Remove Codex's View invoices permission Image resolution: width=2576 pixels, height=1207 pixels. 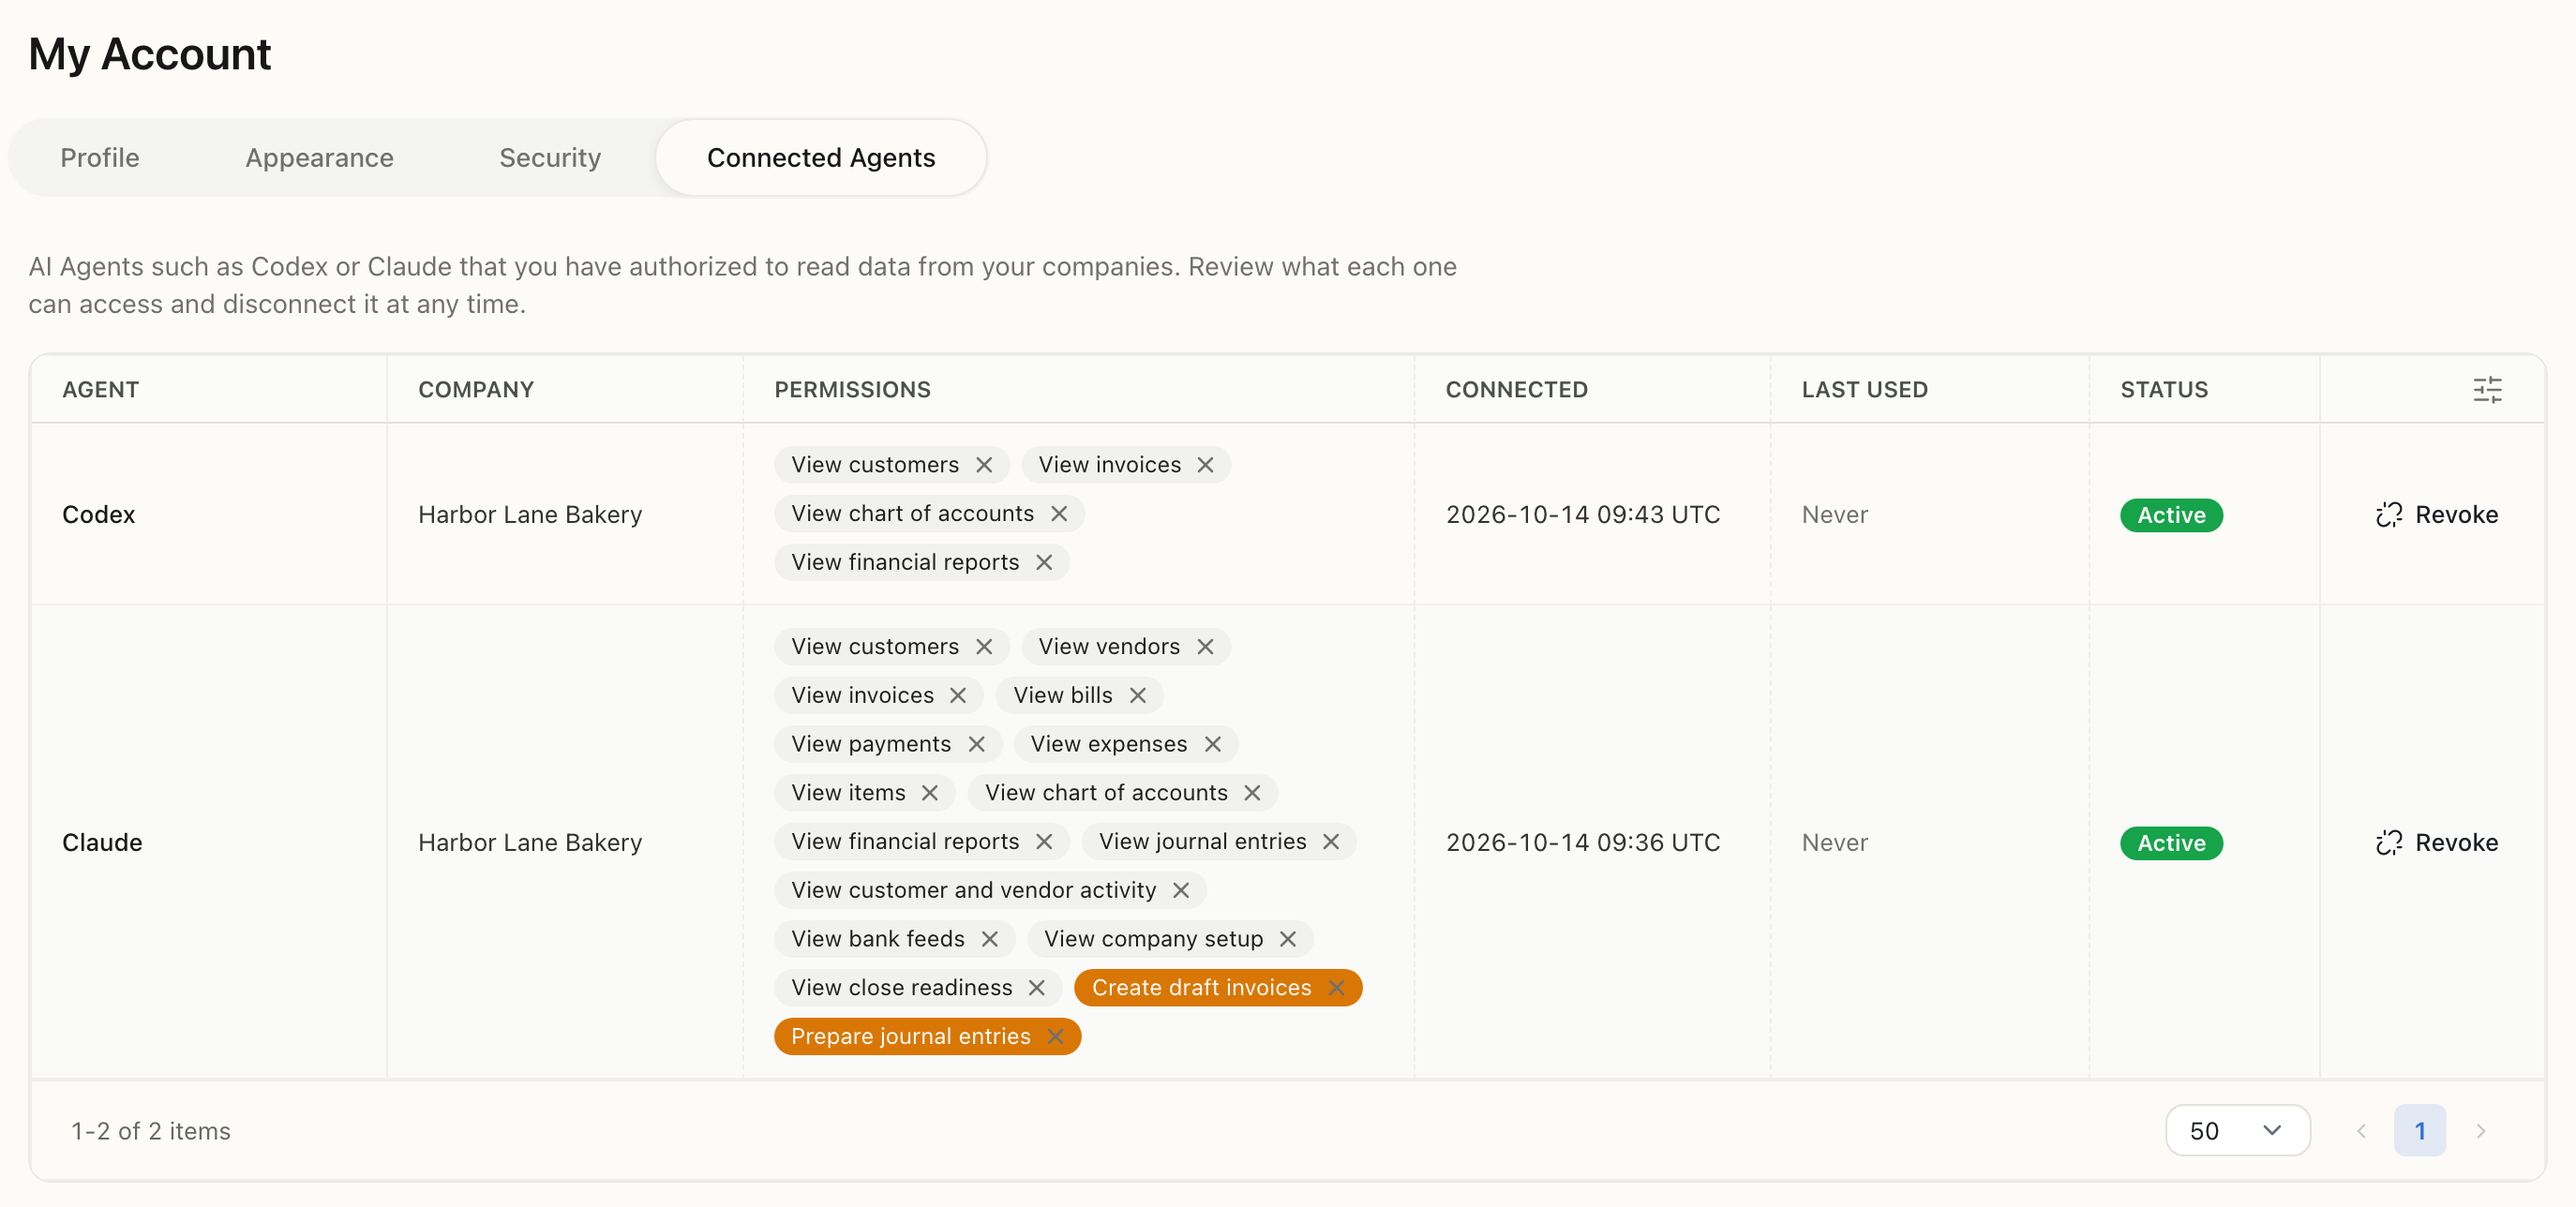coord(1205,465)
